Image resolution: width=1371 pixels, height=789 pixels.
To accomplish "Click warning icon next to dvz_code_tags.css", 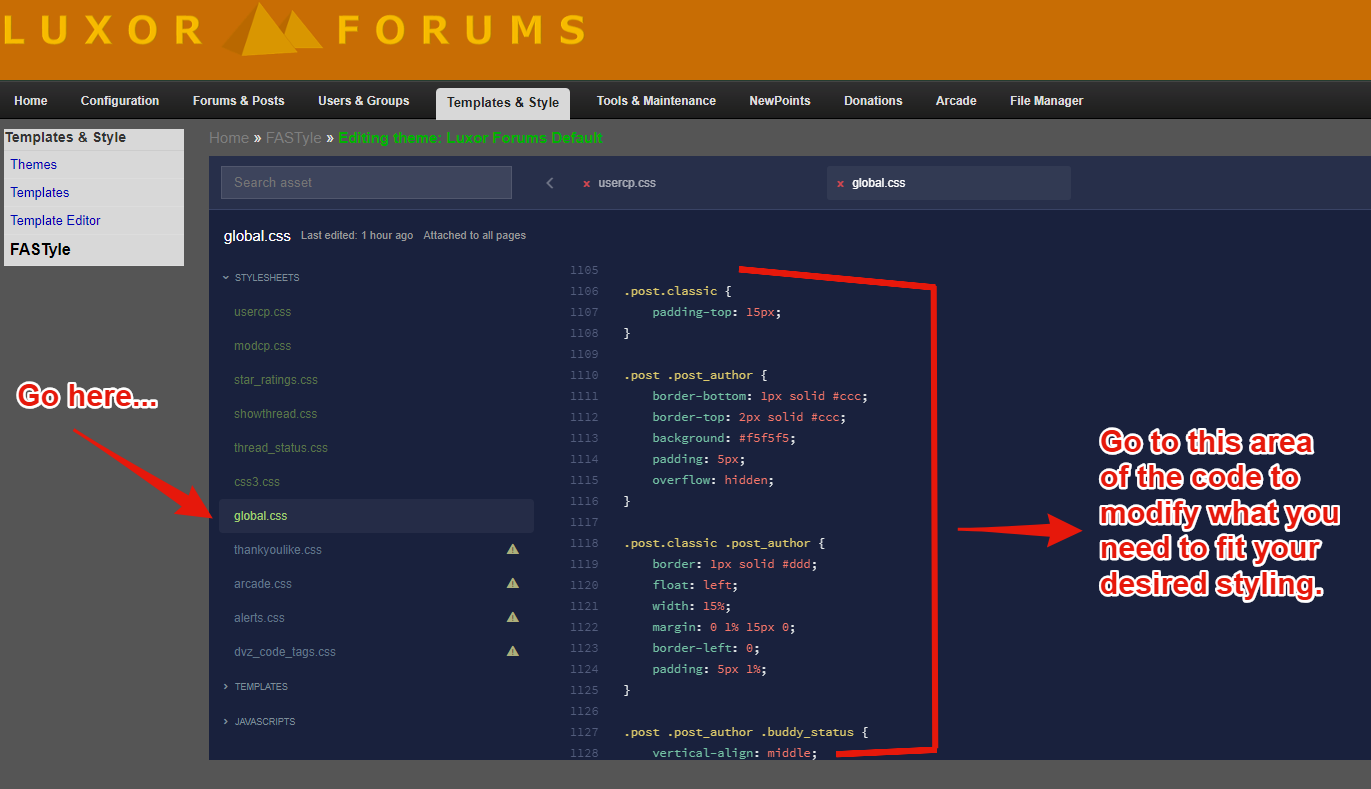I will 513,651.
